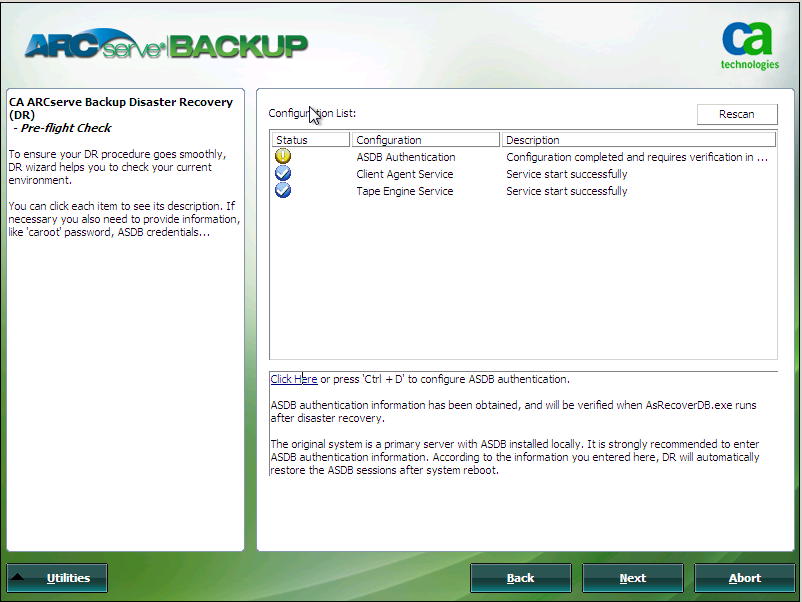Click the 'Pre-flight Check' heading
This screenshot has height=602, width=802.
(x=65, y=128)
